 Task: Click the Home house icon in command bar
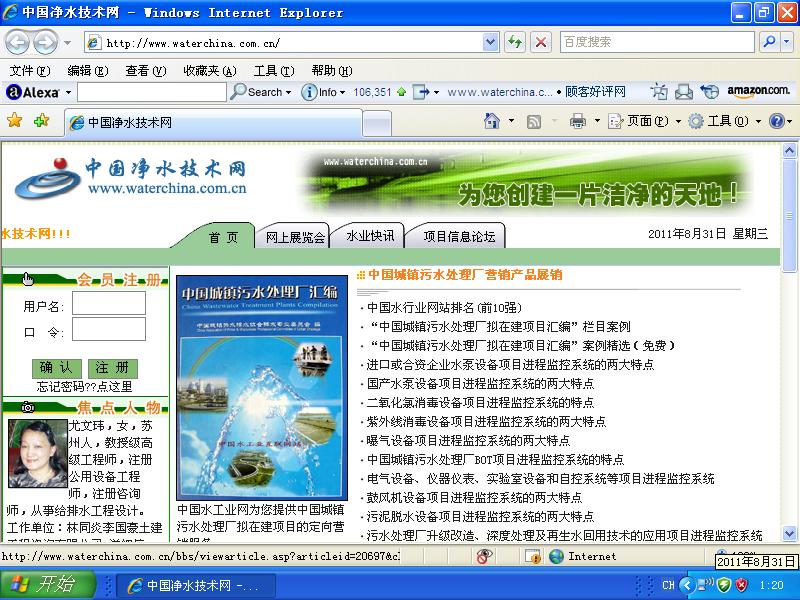pos(492,121)
